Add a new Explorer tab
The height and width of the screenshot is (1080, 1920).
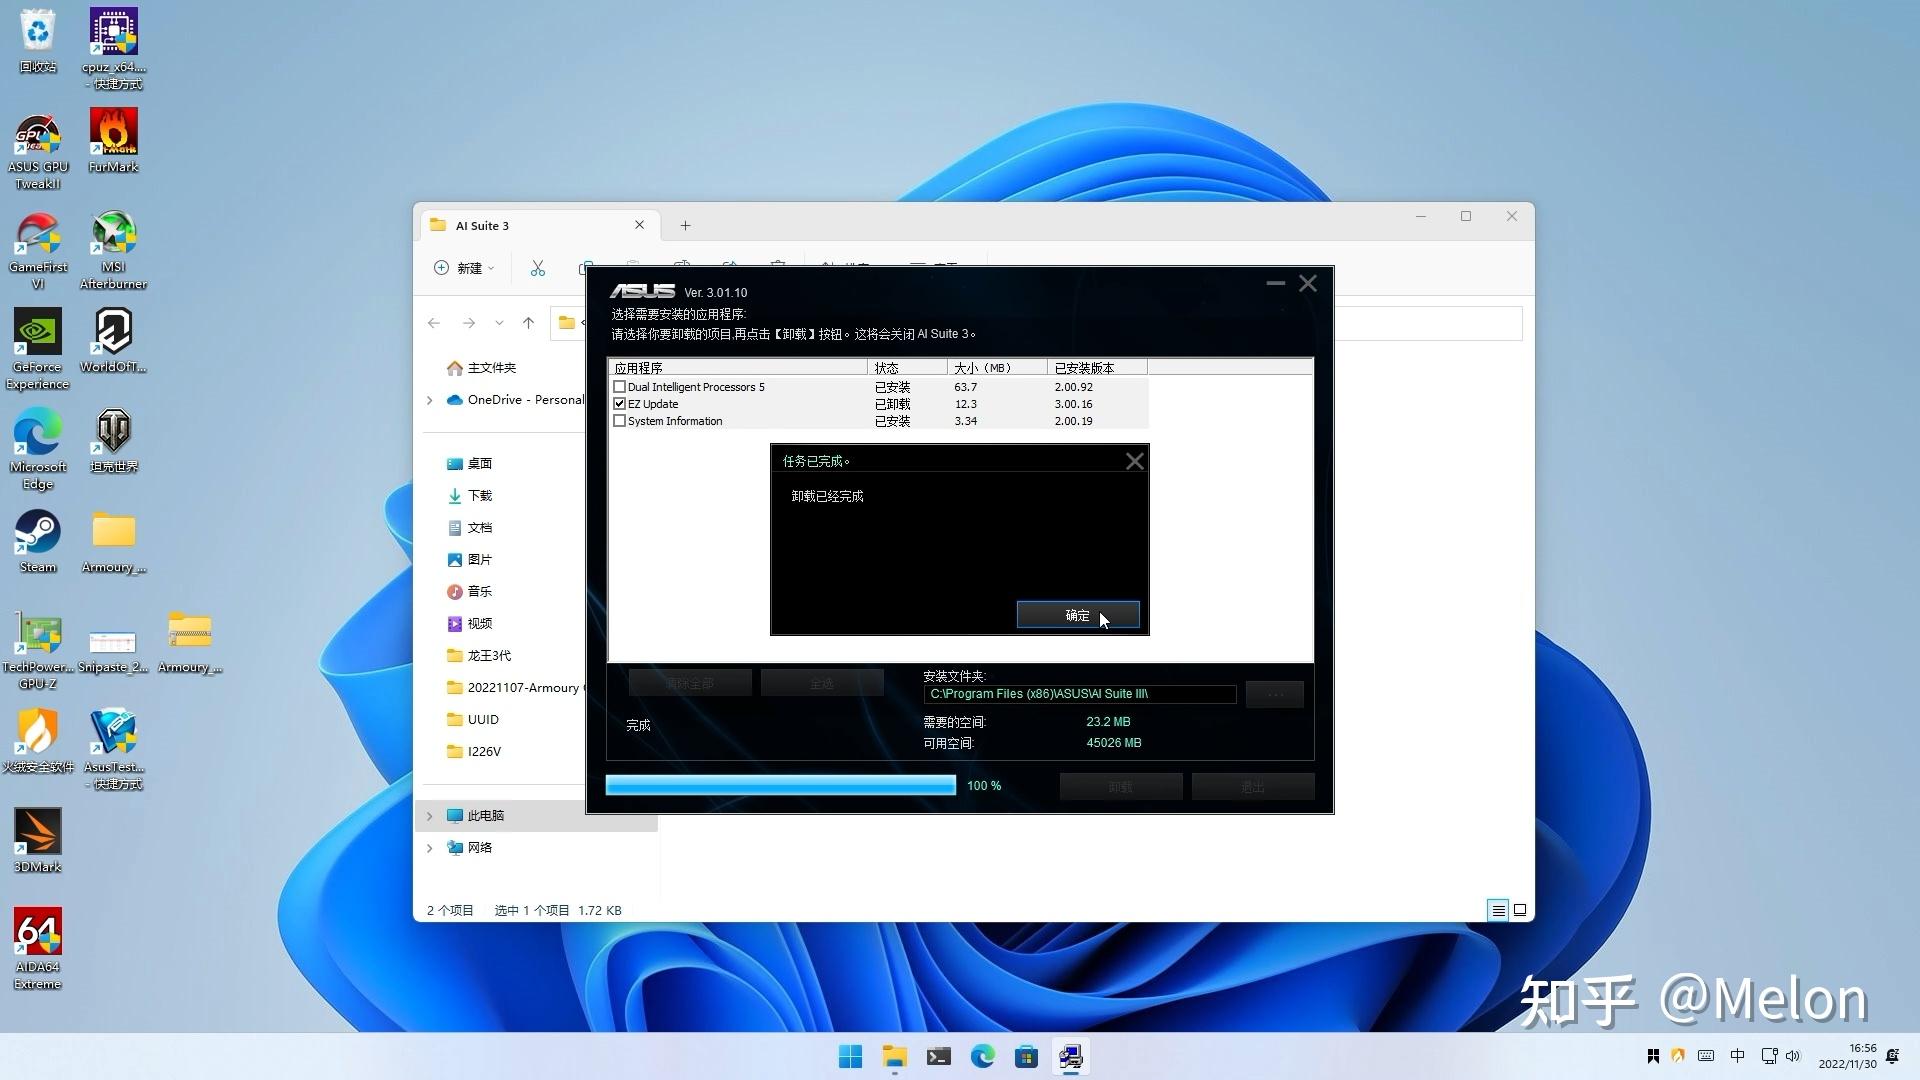click(685, 226)
